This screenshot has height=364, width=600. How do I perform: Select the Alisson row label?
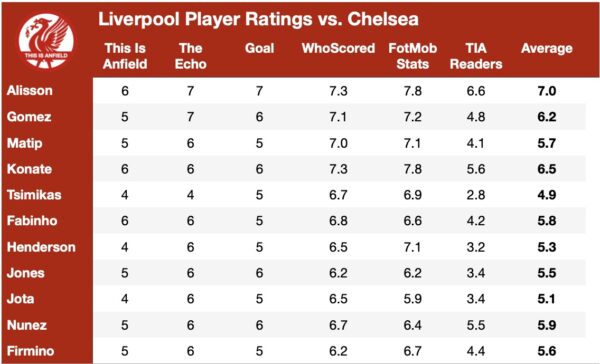tap(30, 91)
